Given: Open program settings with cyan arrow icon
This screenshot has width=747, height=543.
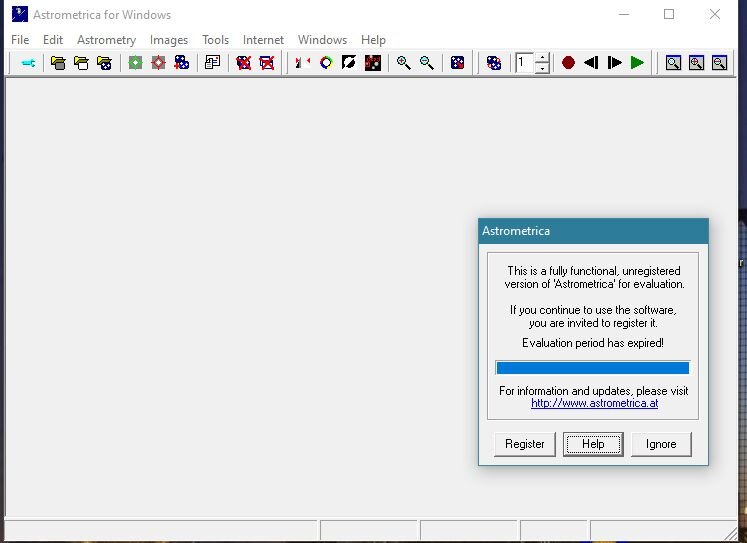Looking at the screenshot, I should pos(28,63).
